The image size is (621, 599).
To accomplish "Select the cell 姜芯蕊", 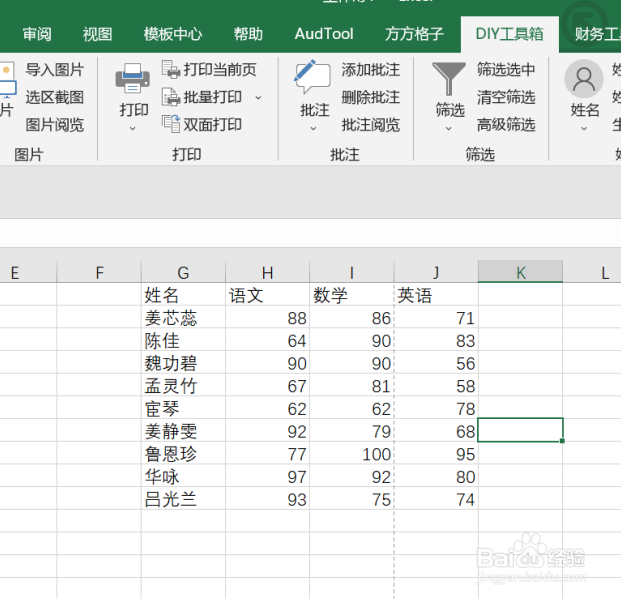I will (x=183, y=317).
